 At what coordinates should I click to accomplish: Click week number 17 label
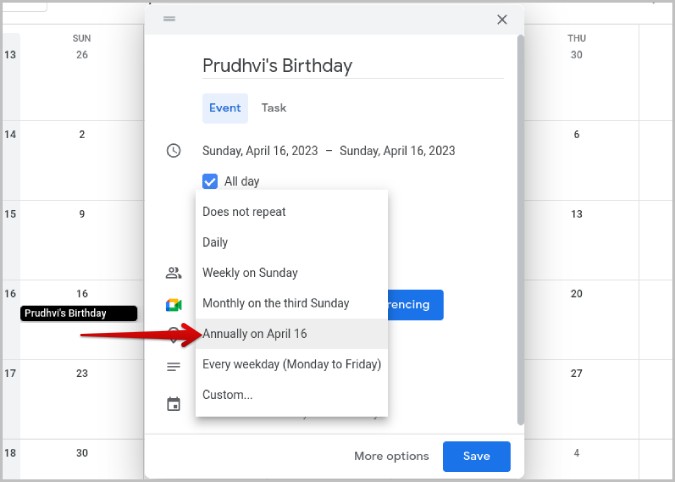click(10, 373)
